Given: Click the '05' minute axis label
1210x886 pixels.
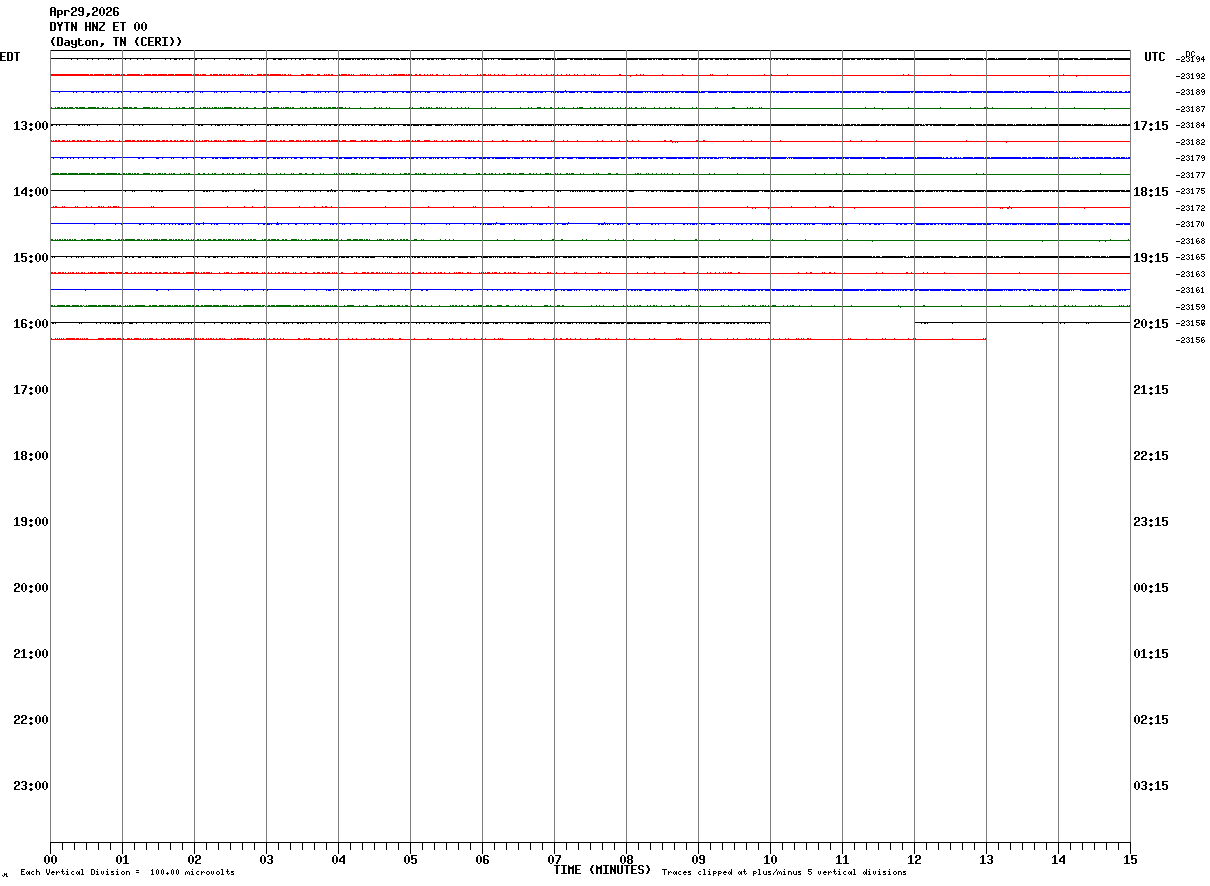Looking at the screenshot, I should [x=410, y=859].
